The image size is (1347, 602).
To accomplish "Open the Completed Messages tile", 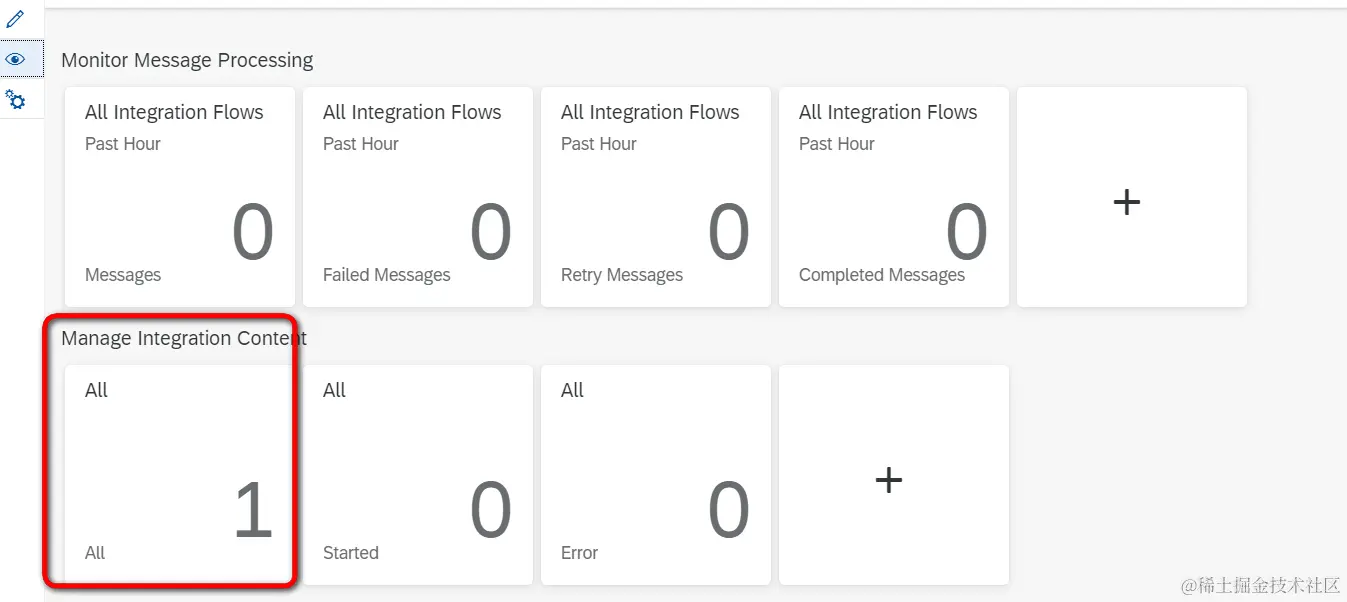I will click(x=893, y=198).
